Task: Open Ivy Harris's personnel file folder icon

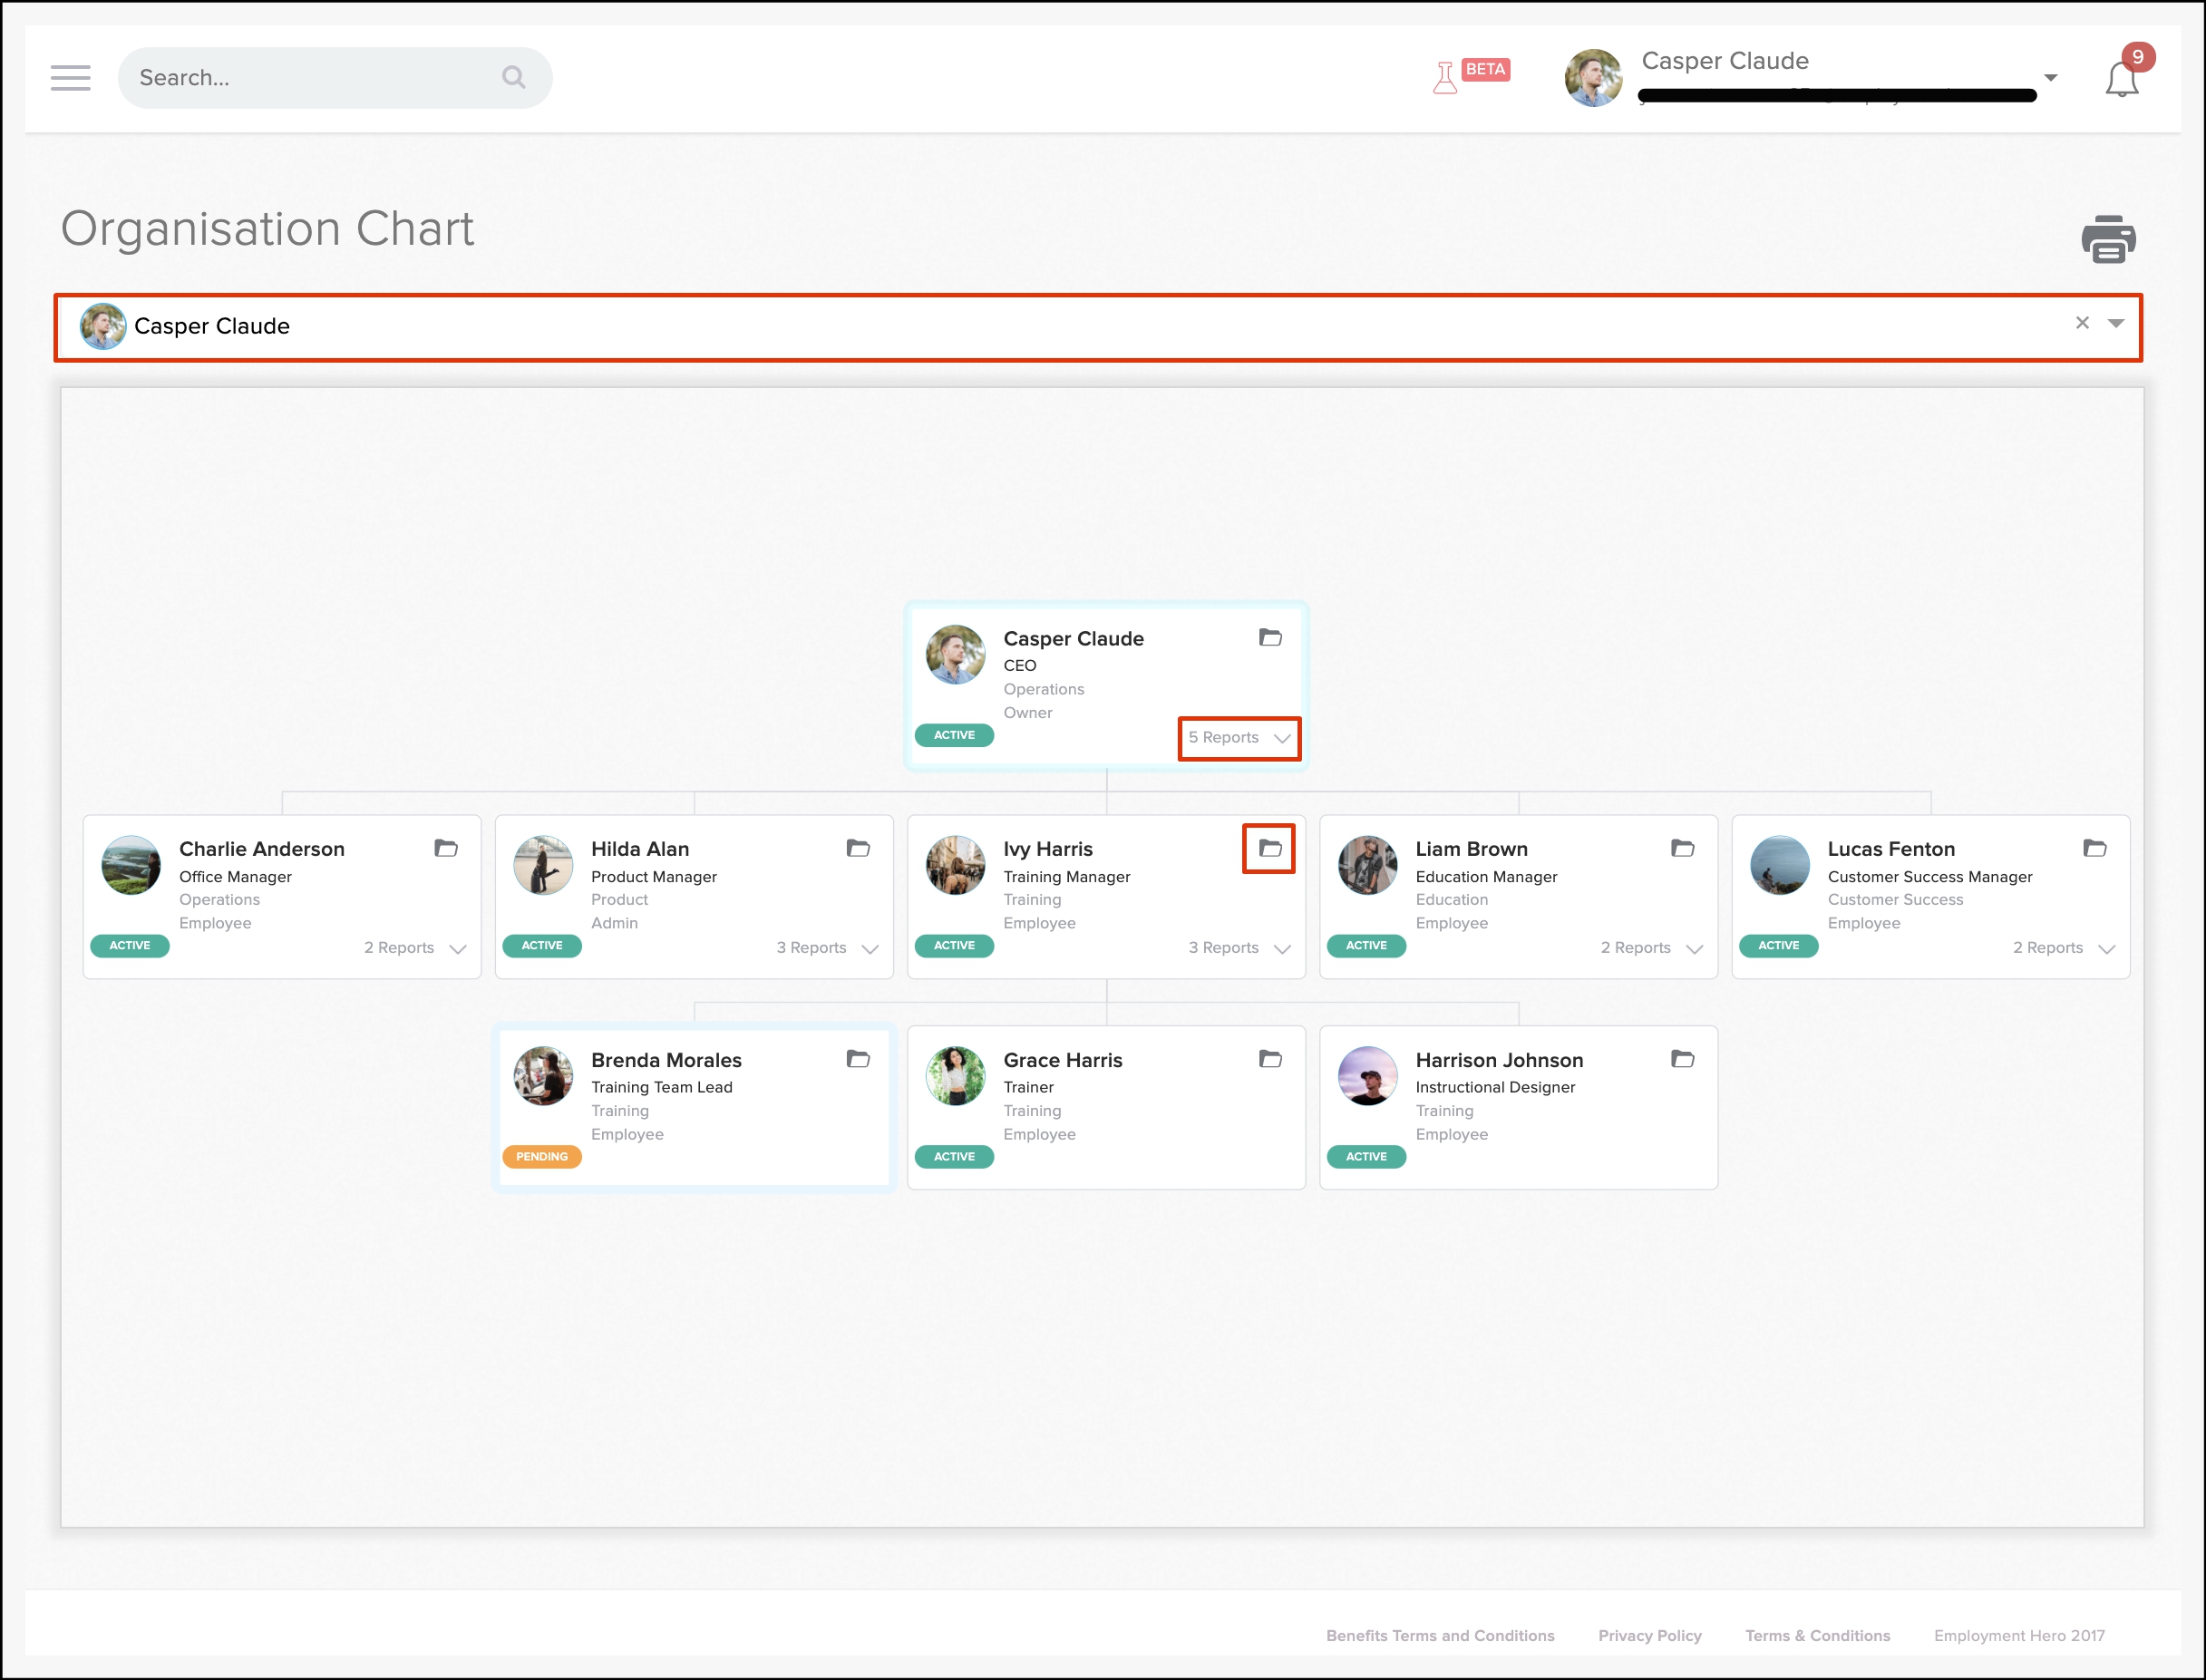Action: tap(1269, 848)
